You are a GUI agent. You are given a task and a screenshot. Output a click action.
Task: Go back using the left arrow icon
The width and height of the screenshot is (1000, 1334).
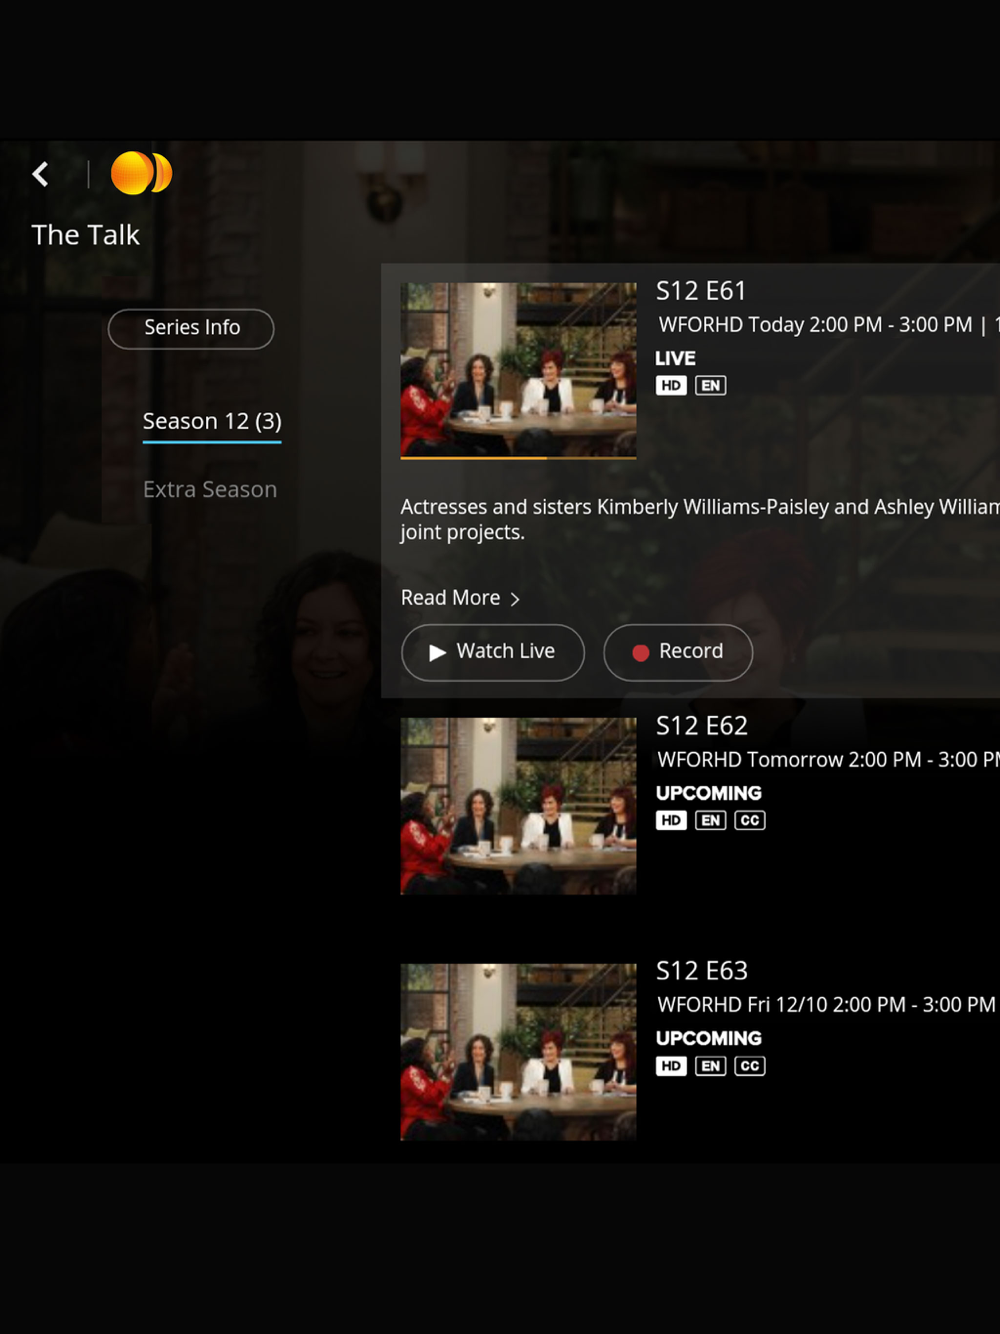tap(40, 174)
